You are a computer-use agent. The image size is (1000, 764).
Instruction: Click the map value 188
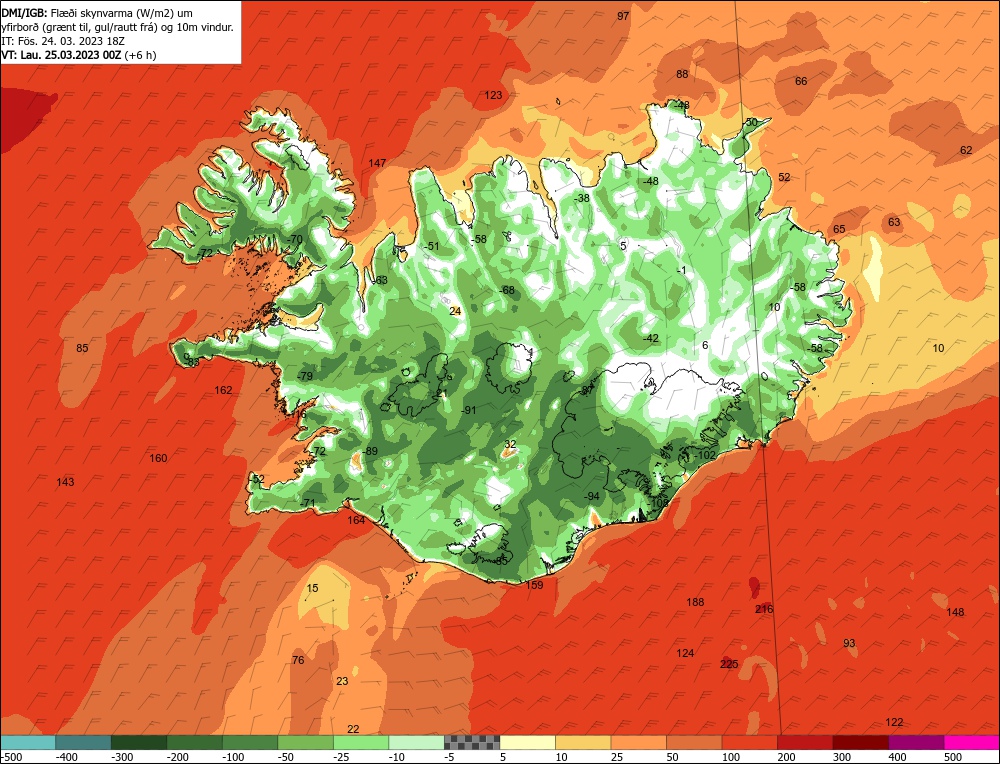(695, 601)
